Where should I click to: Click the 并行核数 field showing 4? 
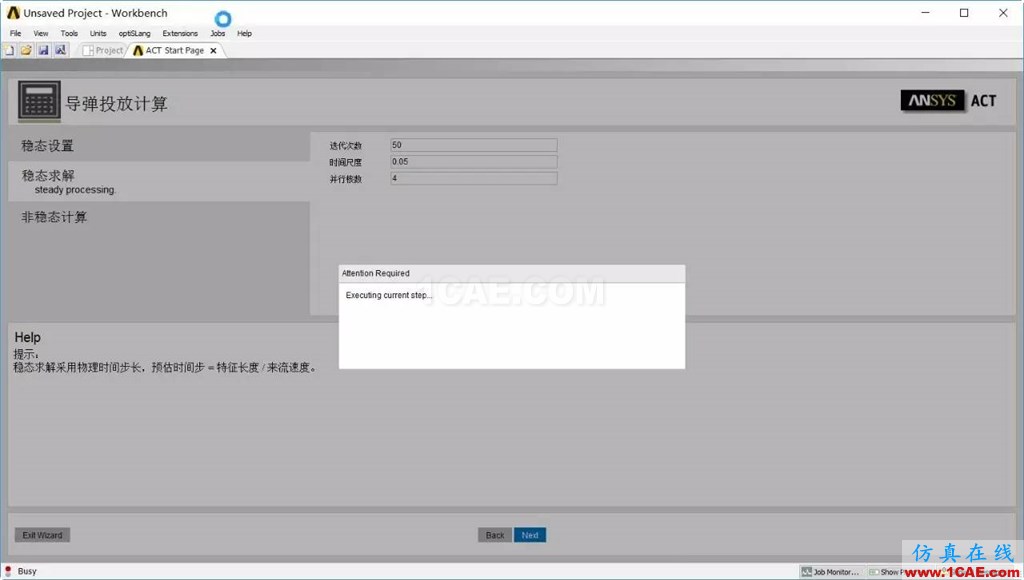pos(473,178)
